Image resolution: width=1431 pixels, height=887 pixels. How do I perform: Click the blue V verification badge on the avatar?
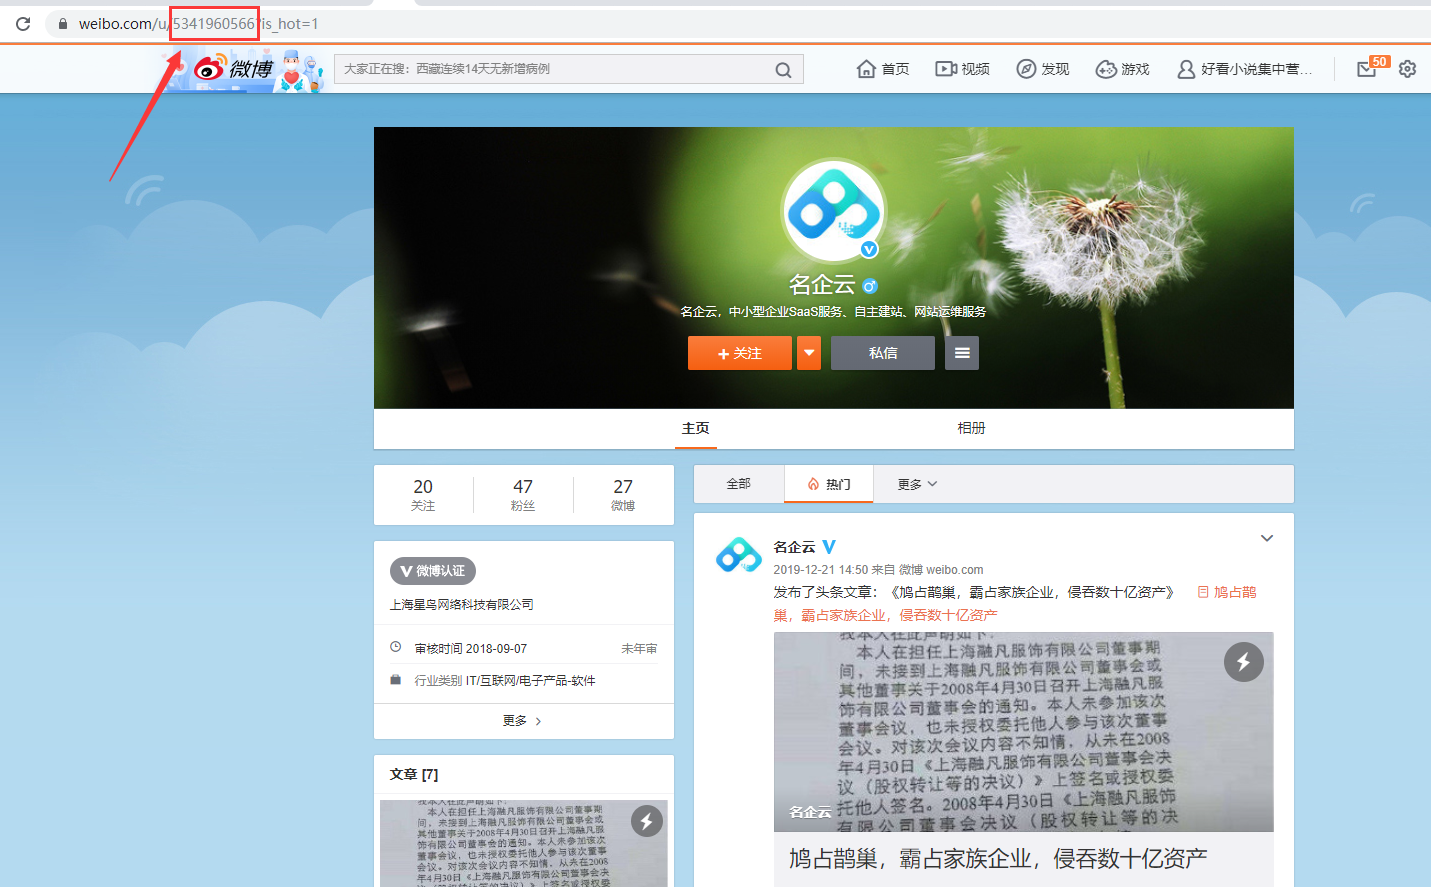[x=869, y=249]
